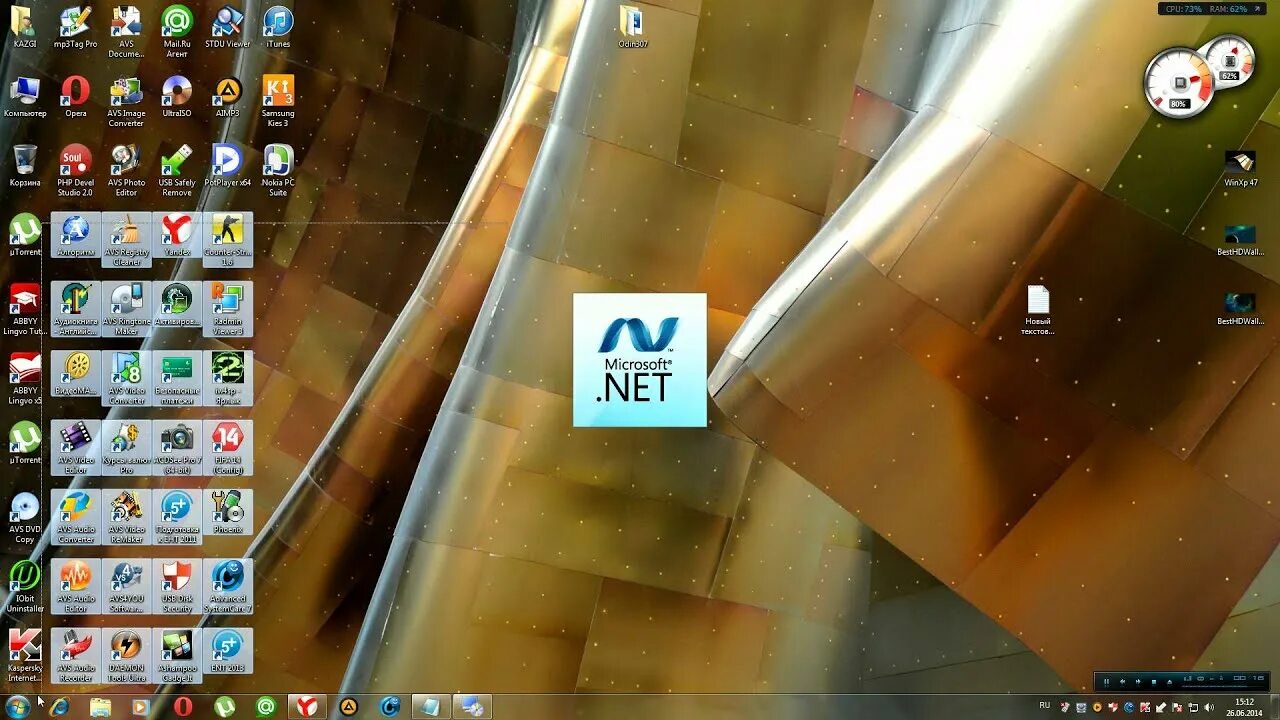Open the Mail.Ru Агент desktop shortcut
Viewport: 1280px width, 720px height.
point(177,32)
